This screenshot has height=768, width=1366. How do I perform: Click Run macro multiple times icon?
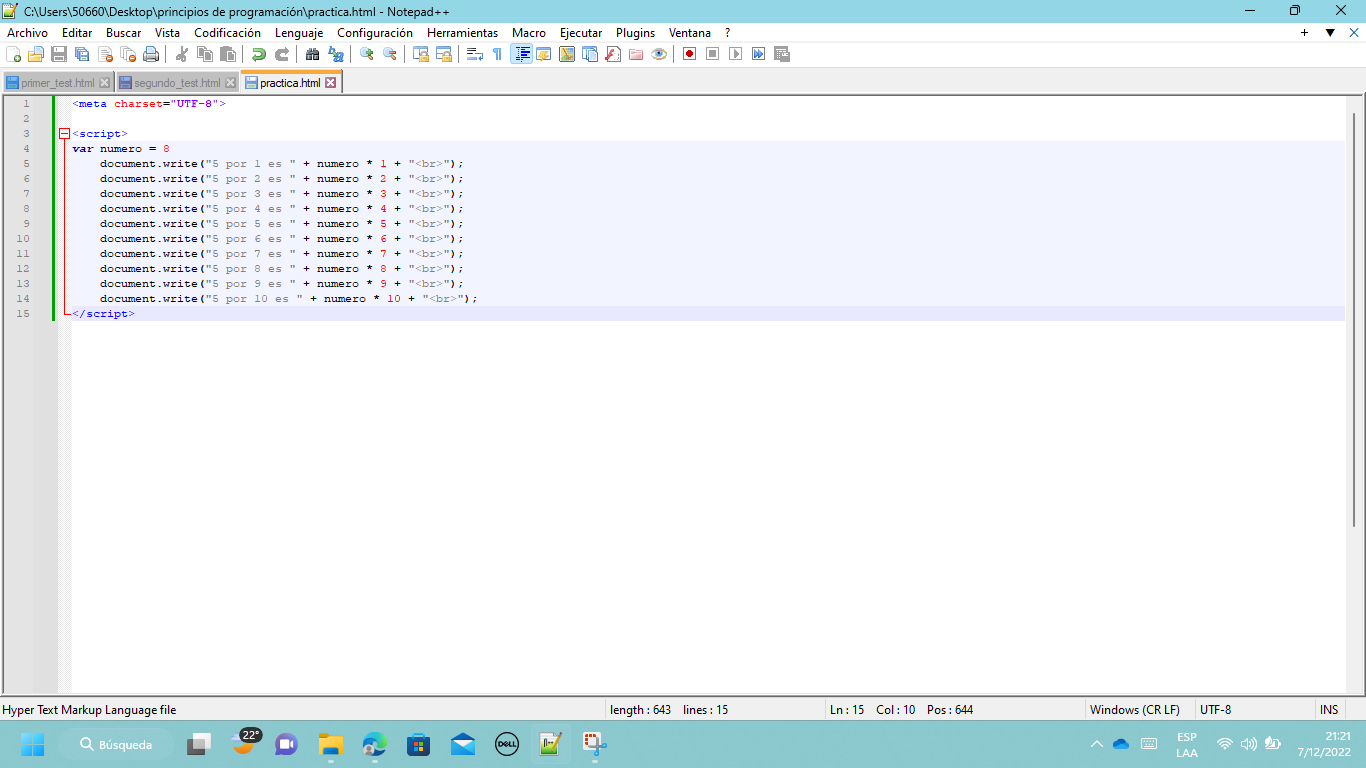pyautogui.click(x=759, y=54)
